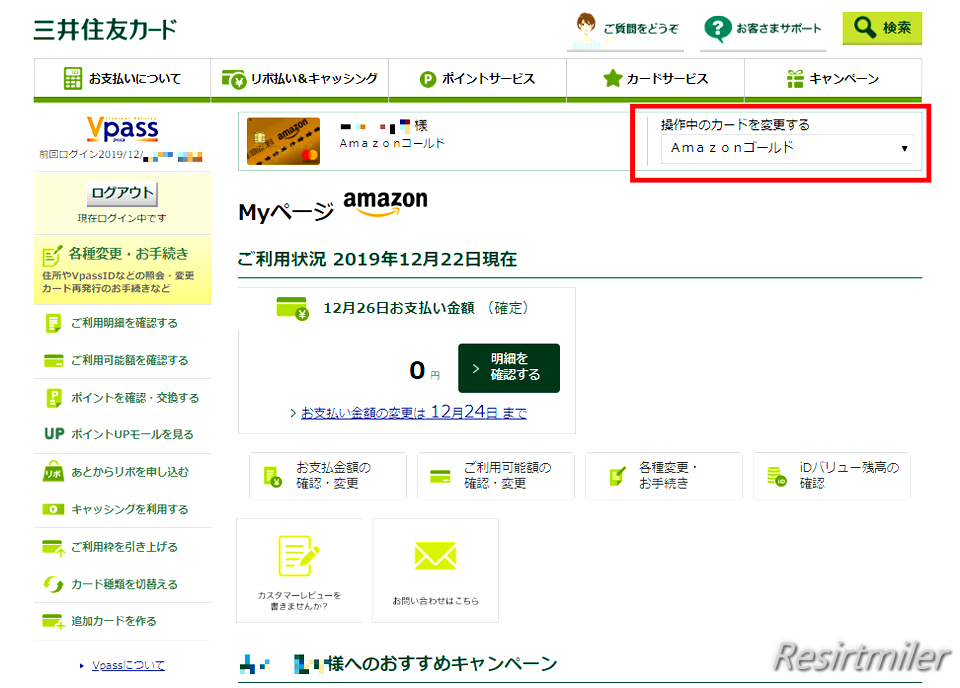
Task: Click the card-arrow icon beside ご利用枠を引き上げる
Action: click(x=53, y=547)
